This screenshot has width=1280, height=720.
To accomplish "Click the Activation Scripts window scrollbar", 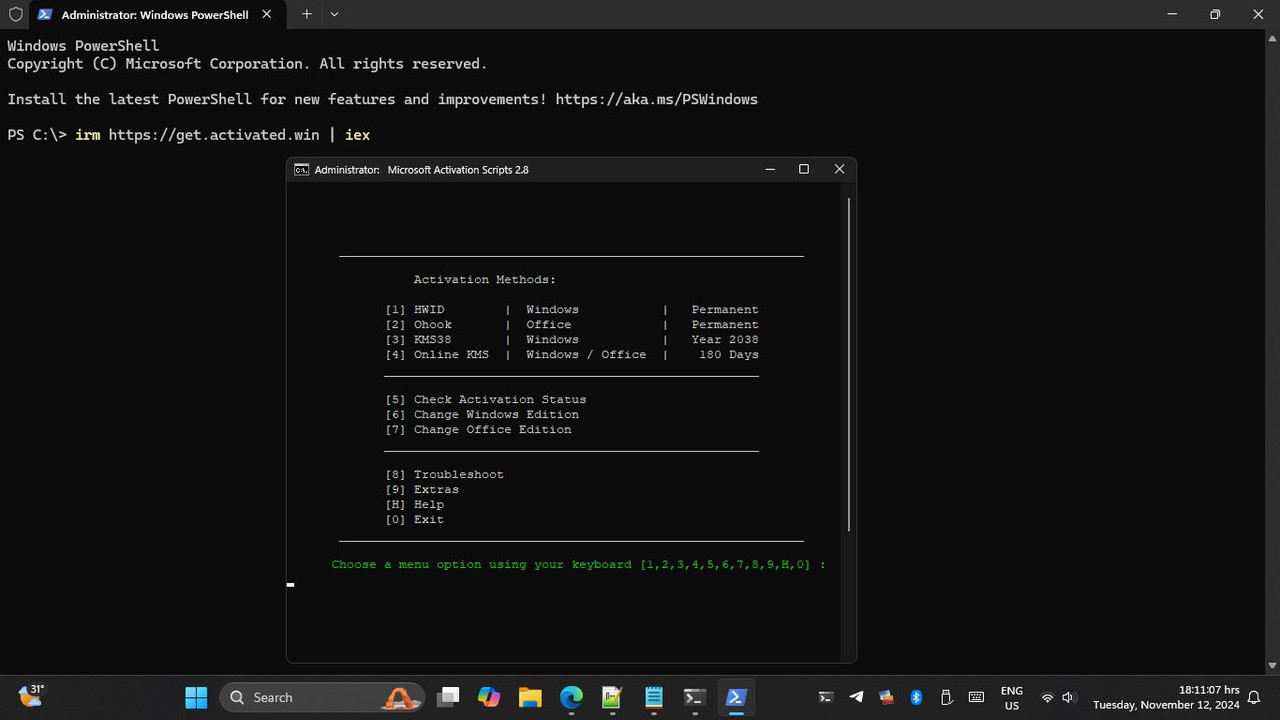I will [x=849, y=365].
